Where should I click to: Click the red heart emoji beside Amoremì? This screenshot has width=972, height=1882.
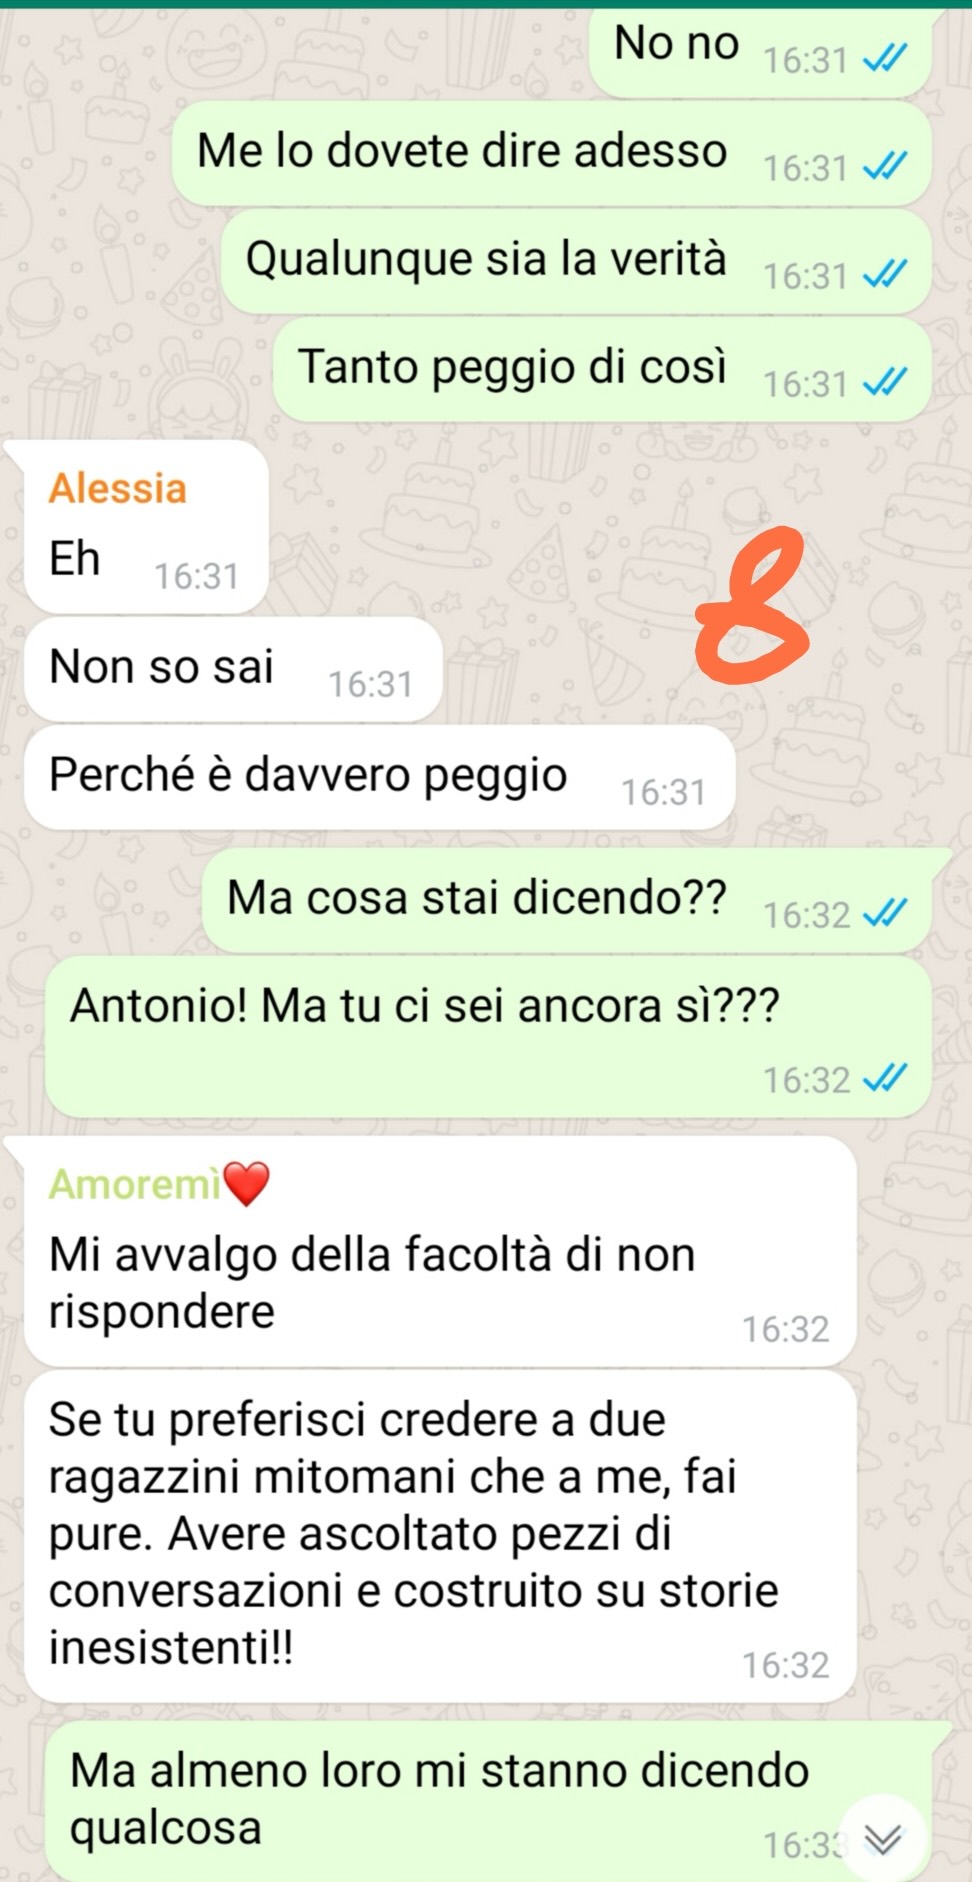[246, 1184]
